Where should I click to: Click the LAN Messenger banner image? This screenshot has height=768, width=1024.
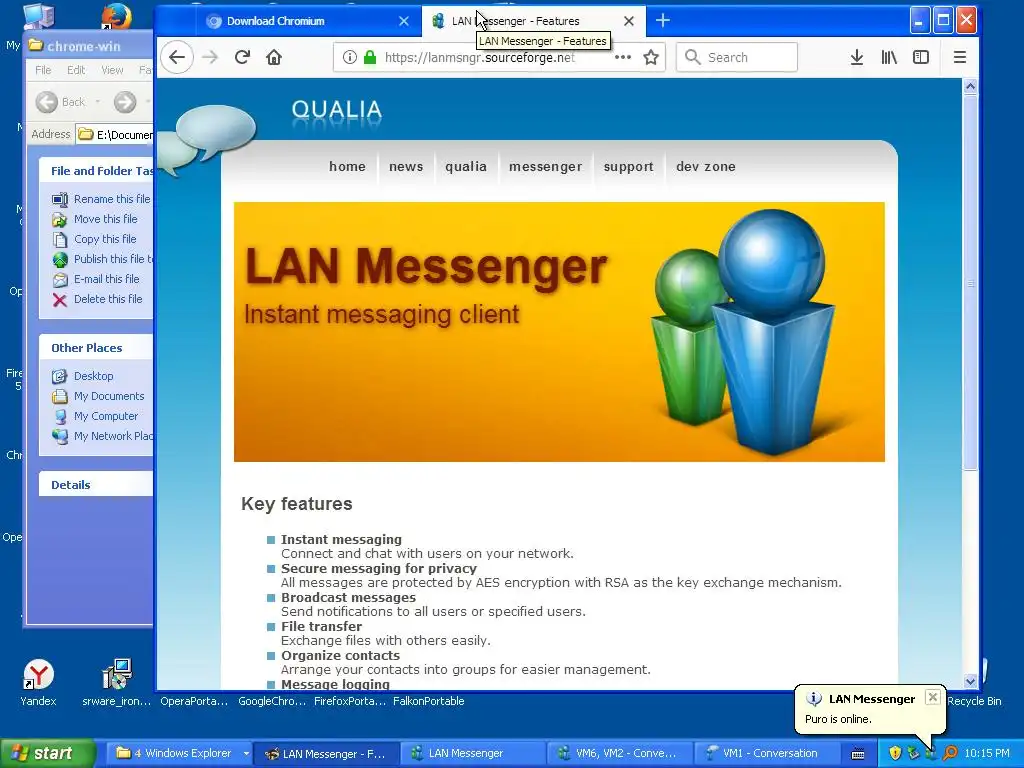[x=559, y=332]
